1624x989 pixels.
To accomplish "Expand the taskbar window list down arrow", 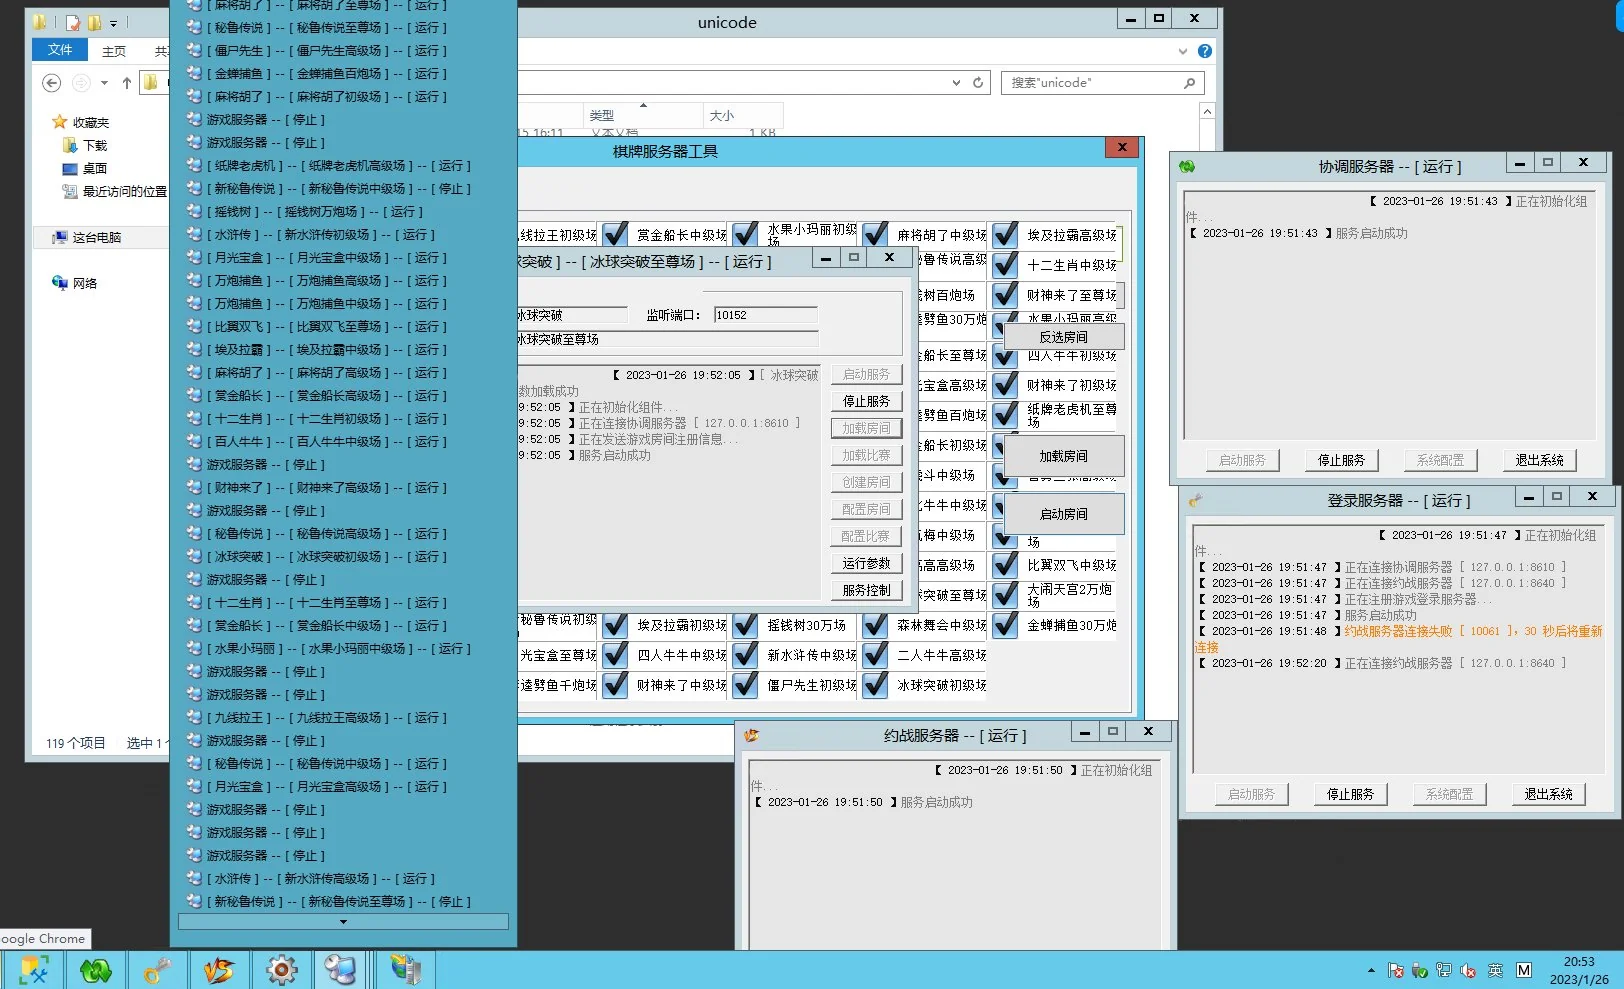I will (x=343, y=922).
